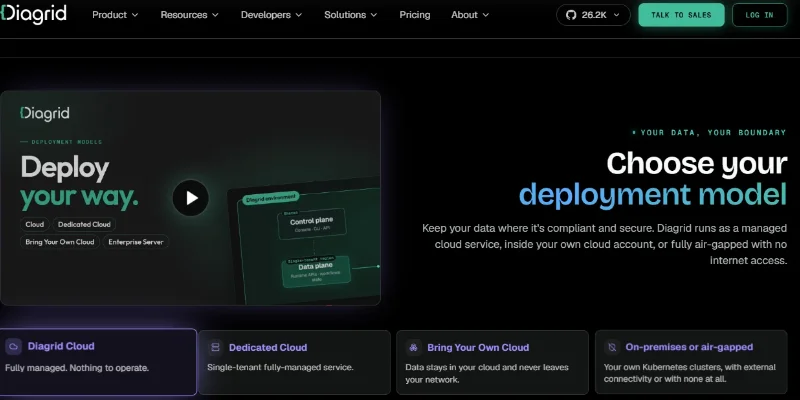This screenshot has width=800, height=400.
Task: Select the Bring Your Own Cloud tab
Action: (492, 362)
